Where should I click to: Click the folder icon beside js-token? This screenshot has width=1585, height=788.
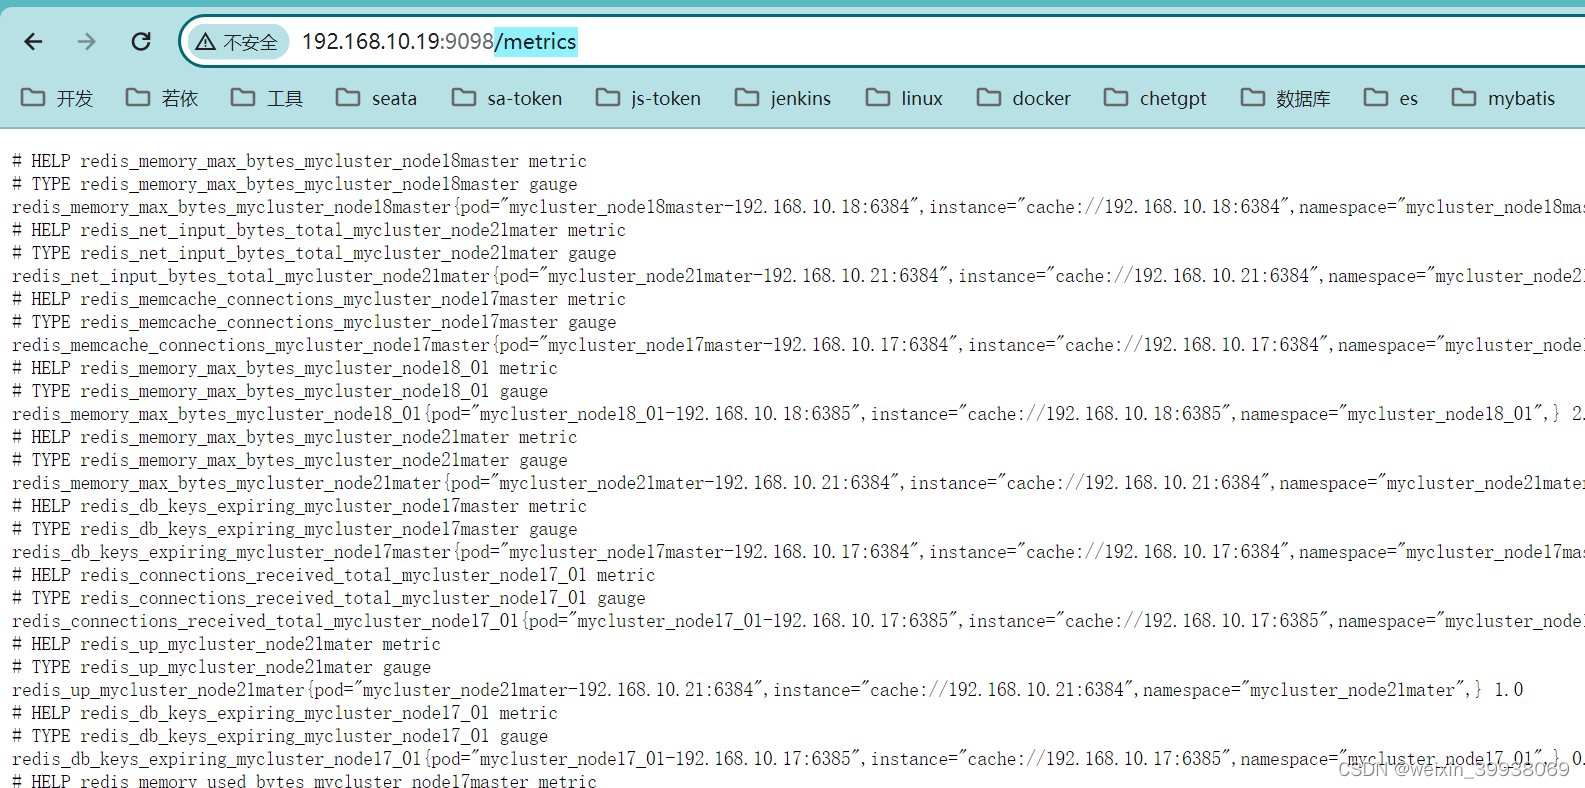point(608,97)
